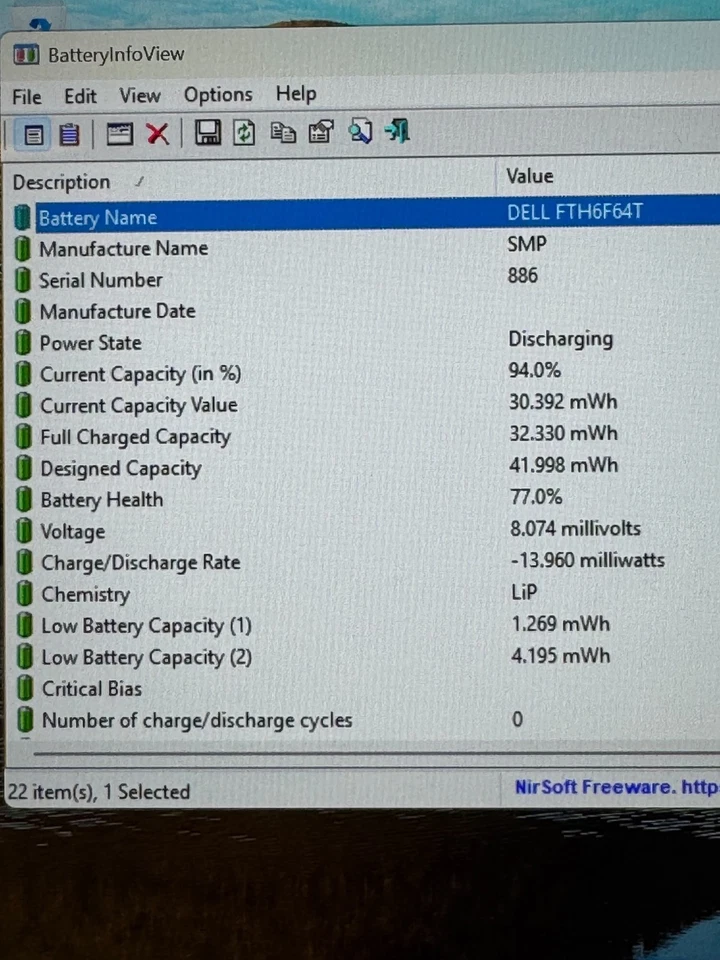Click battery icon beside Manufacture Name

23,249
